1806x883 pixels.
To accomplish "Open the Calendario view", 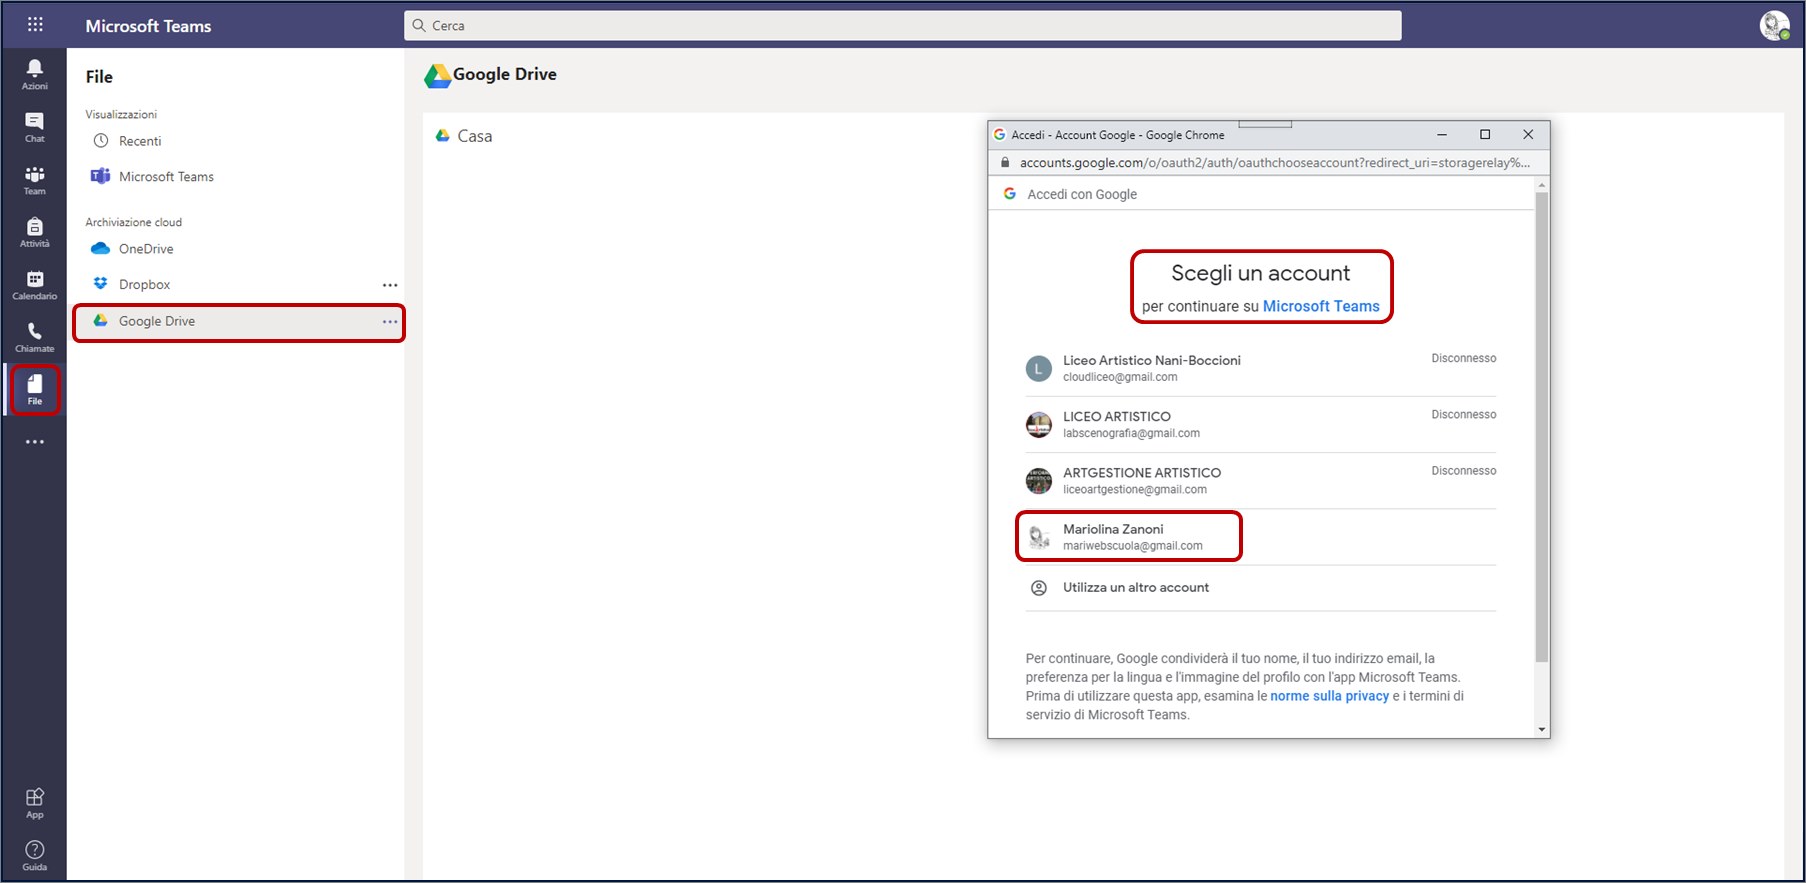I will 35,285.
